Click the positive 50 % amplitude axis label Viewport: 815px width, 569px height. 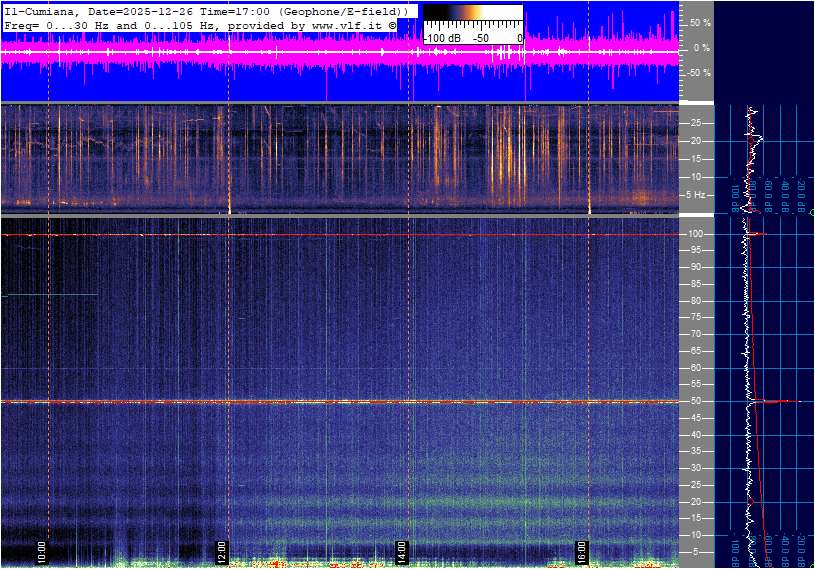(700, 22)
